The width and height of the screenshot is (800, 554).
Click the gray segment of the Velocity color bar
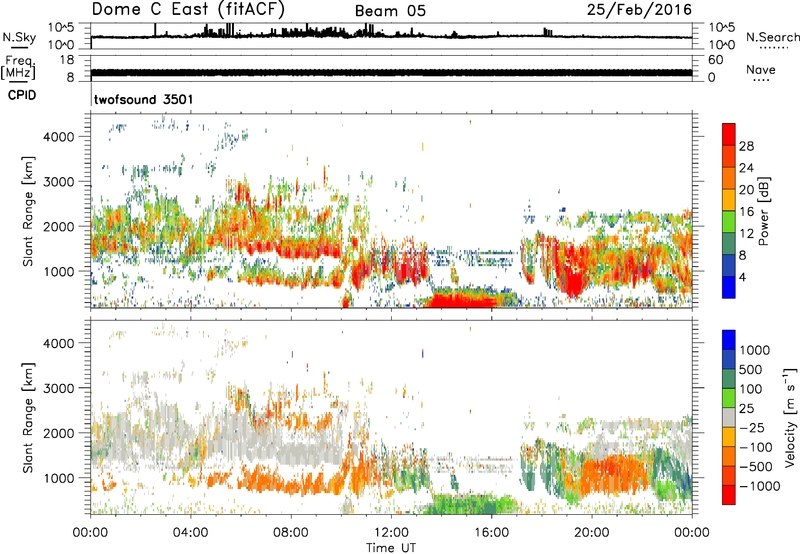[729, 418]
